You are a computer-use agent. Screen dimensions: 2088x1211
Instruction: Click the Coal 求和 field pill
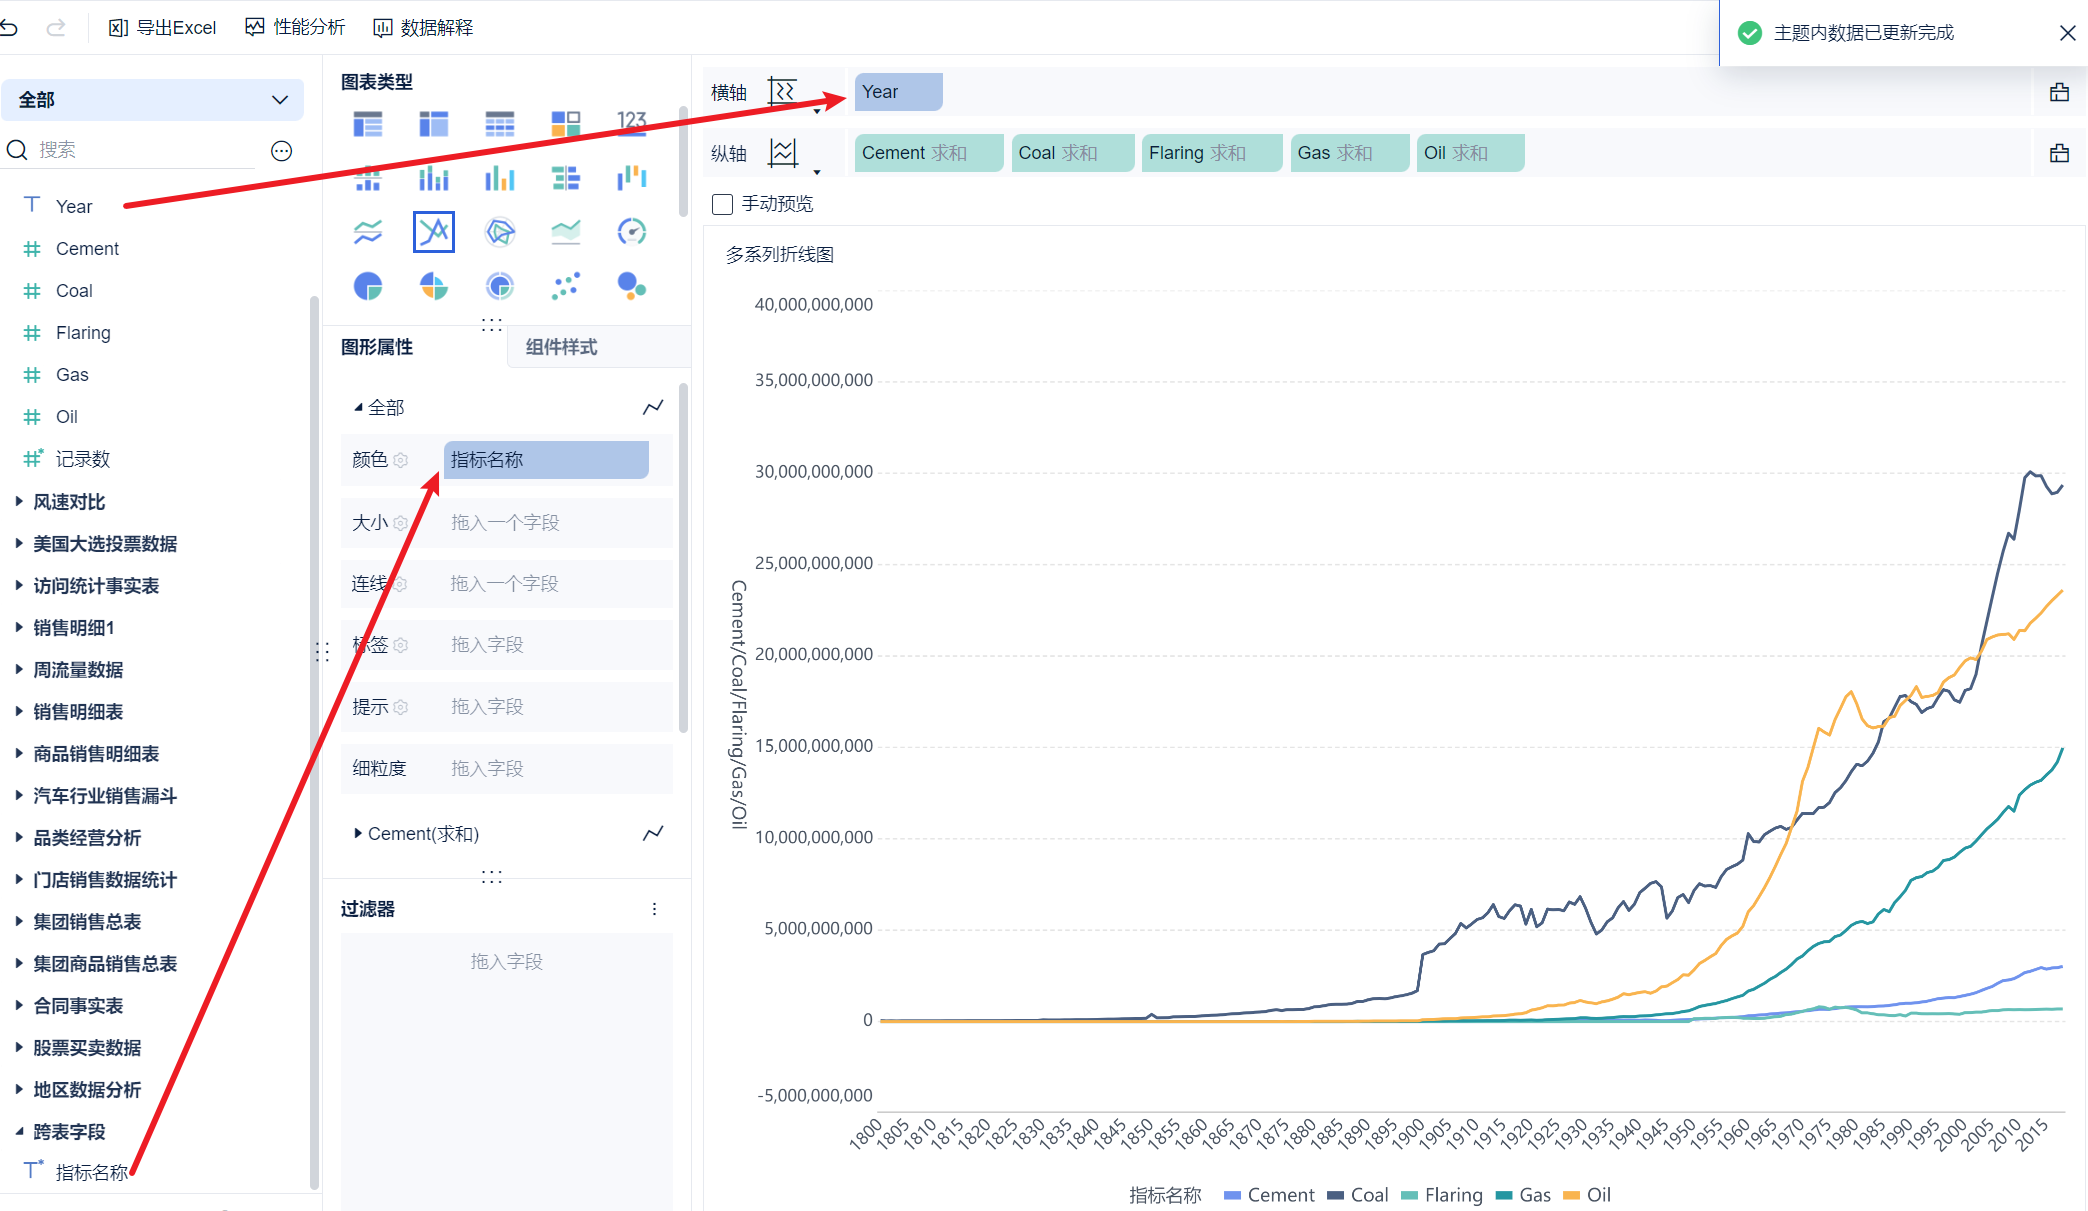1071,153
